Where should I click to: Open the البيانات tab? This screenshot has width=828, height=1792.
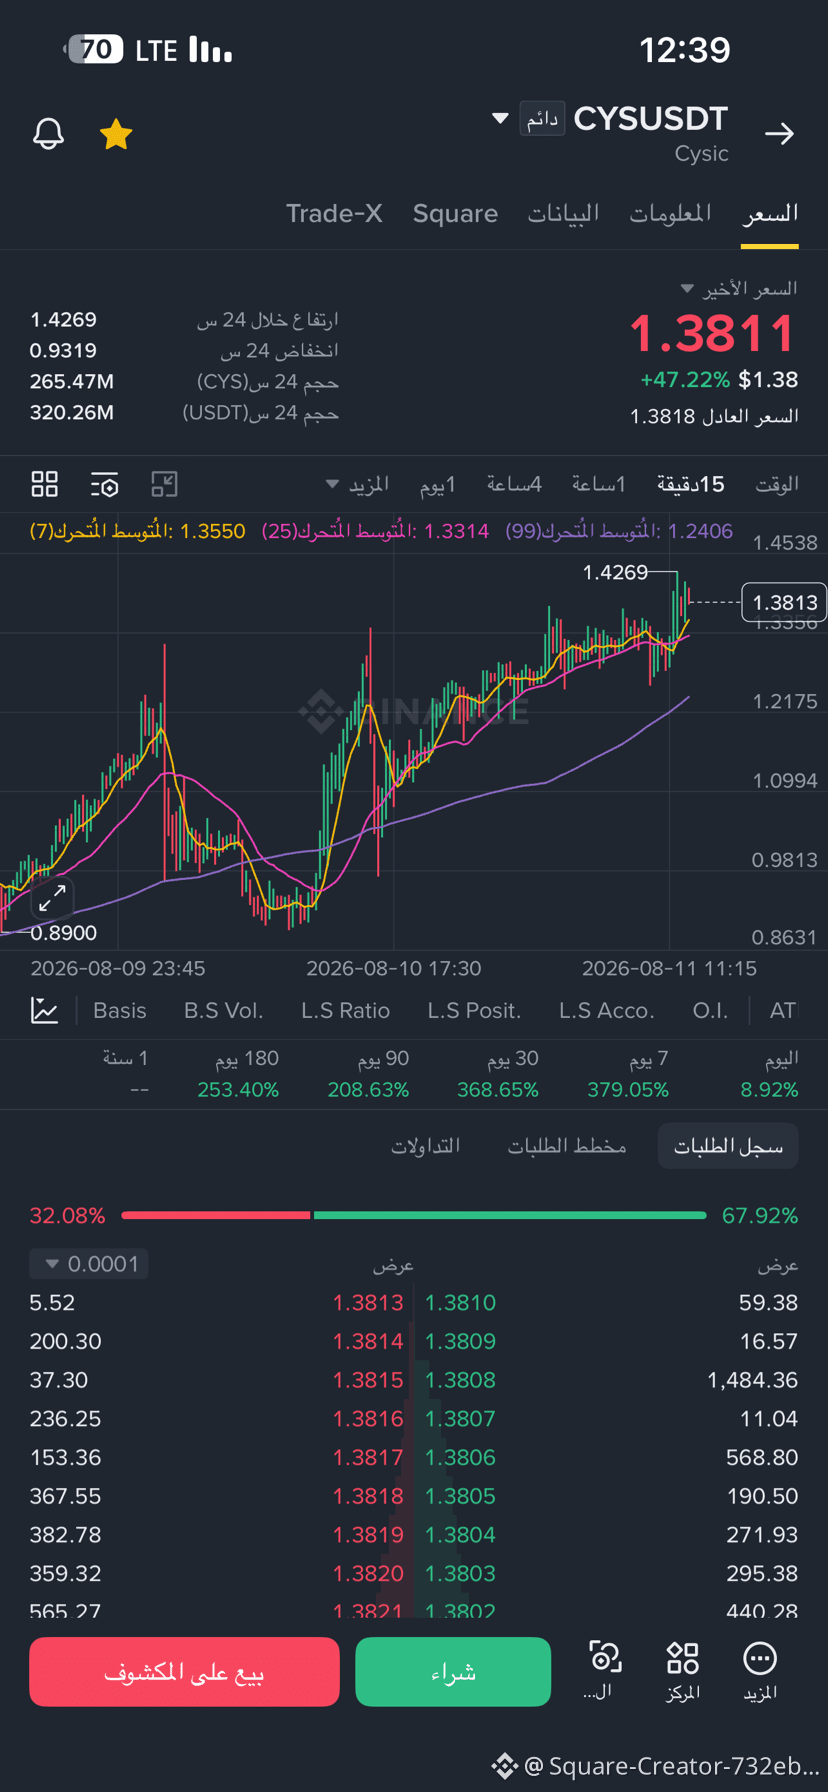563,213
